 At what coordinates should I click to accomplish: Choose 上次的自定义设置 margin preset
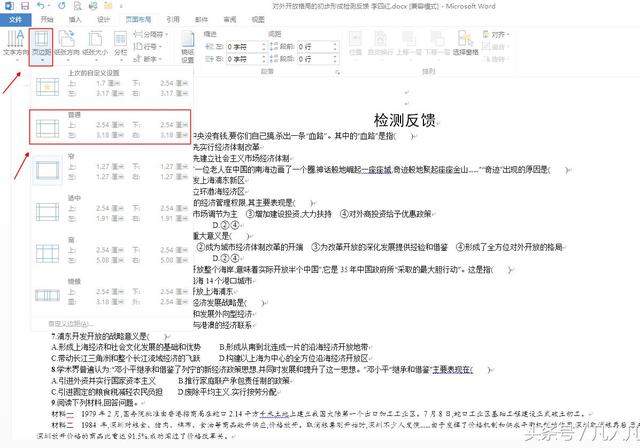tap(111, 84)
